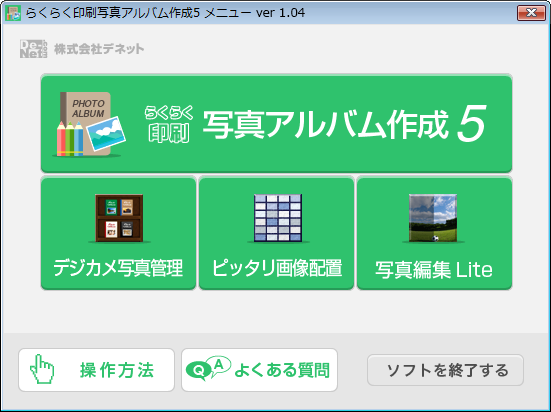Click the title bar application icon
The width and height of the screenshot is (551, 412).
13,13
